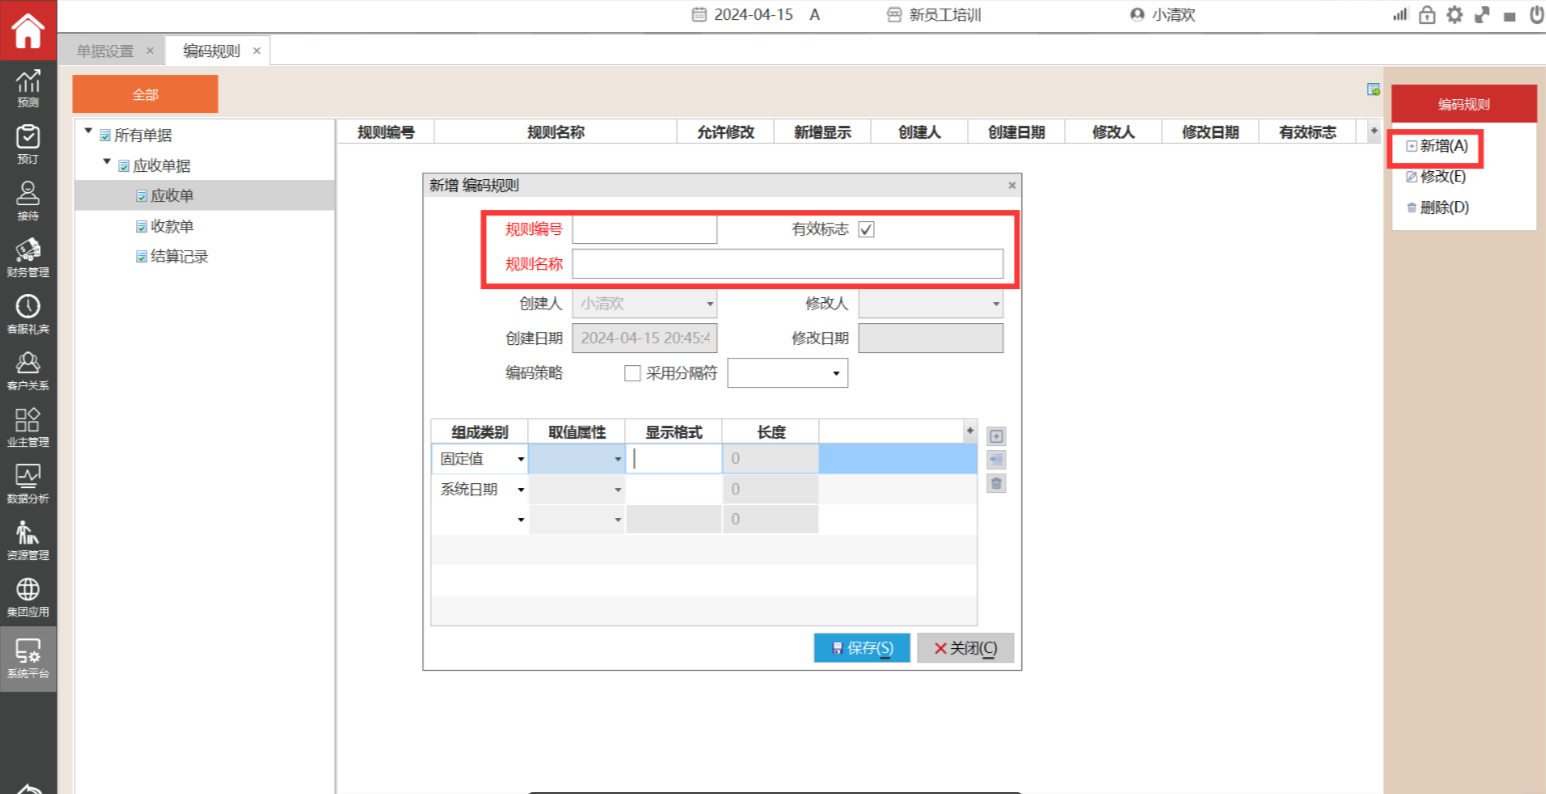Click the red home icon
Viewport: 1546px width, 794px height.
click(28, 30)
